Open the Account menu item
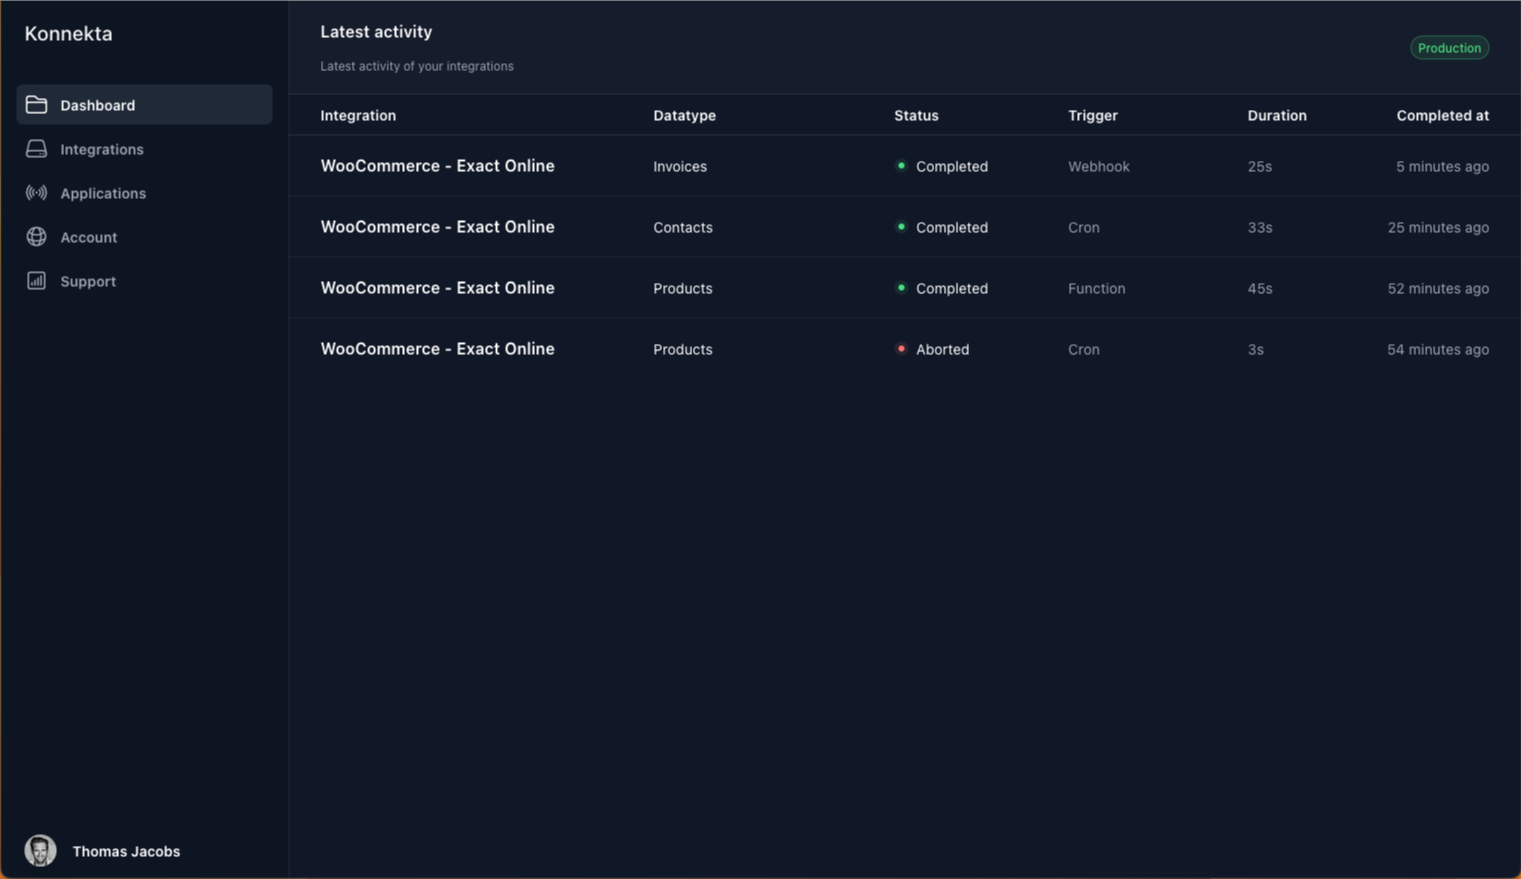Screen dimensions: 1521x879 pos(144,237)
